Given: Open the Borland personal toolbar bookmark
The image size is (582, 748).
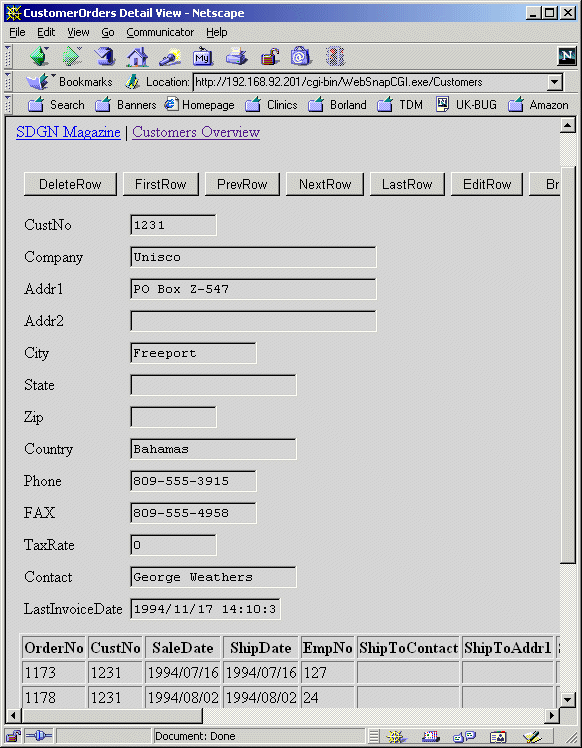Looking at the screenshot, I should pyautogui.click(x=337, y=105).
